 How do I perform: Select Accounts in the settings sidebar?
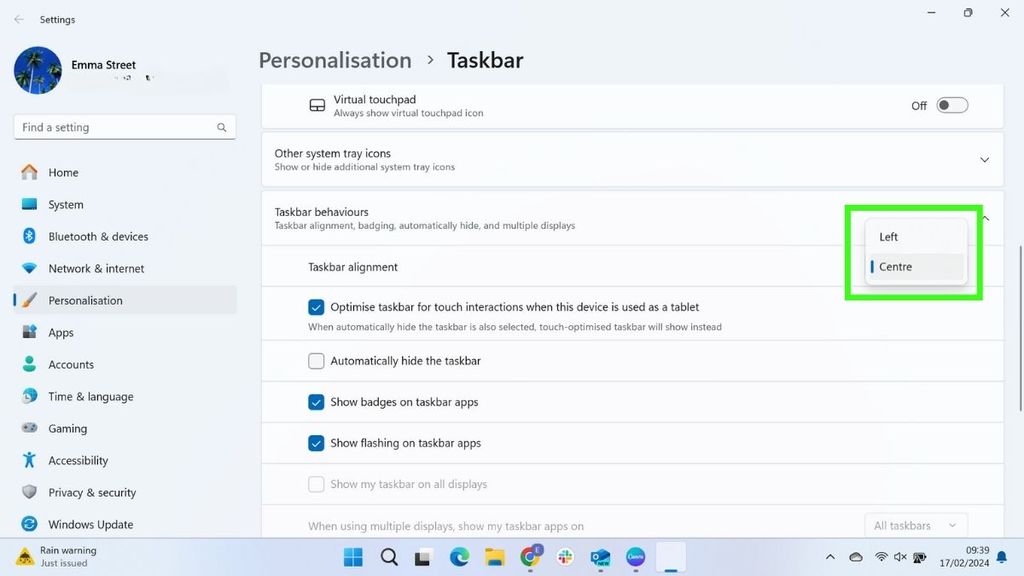pos(72,364)
